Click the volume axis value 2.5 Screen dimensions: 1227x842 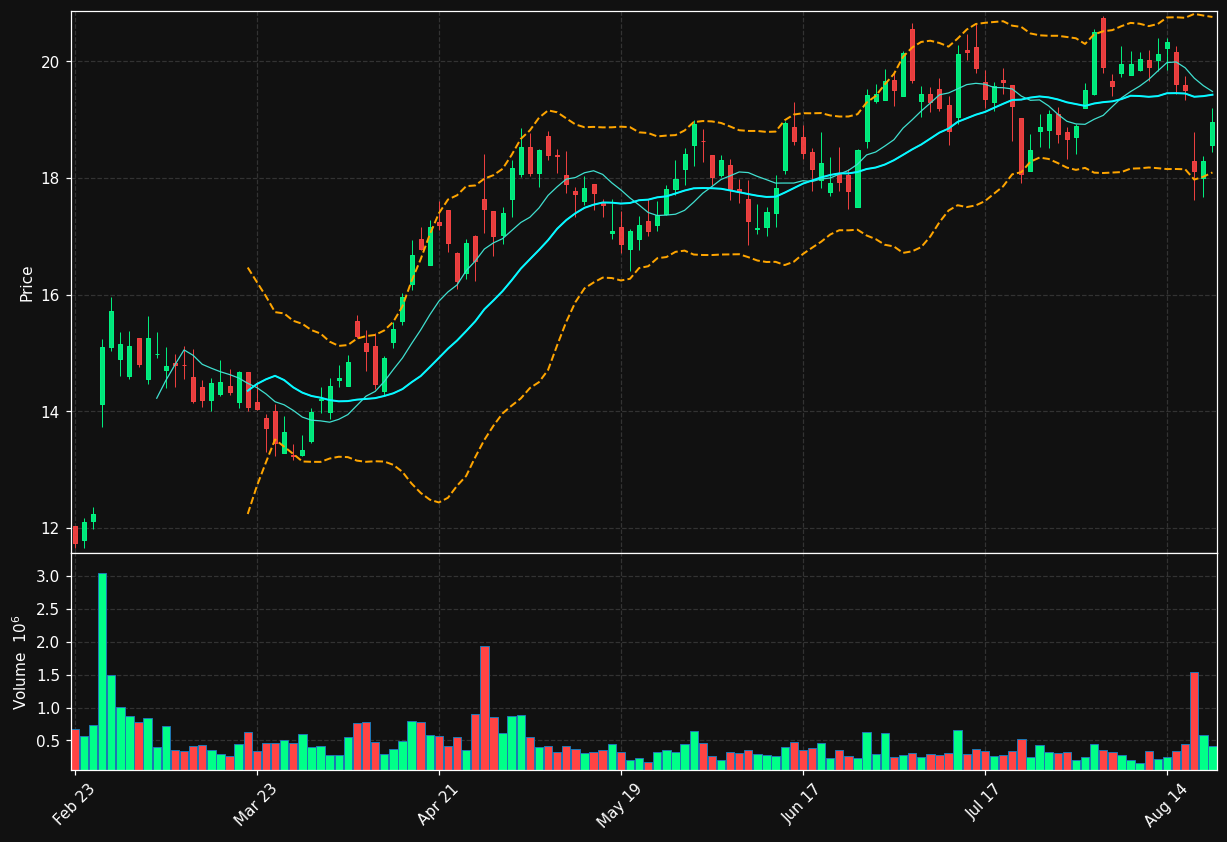click(x=49, y=610)
